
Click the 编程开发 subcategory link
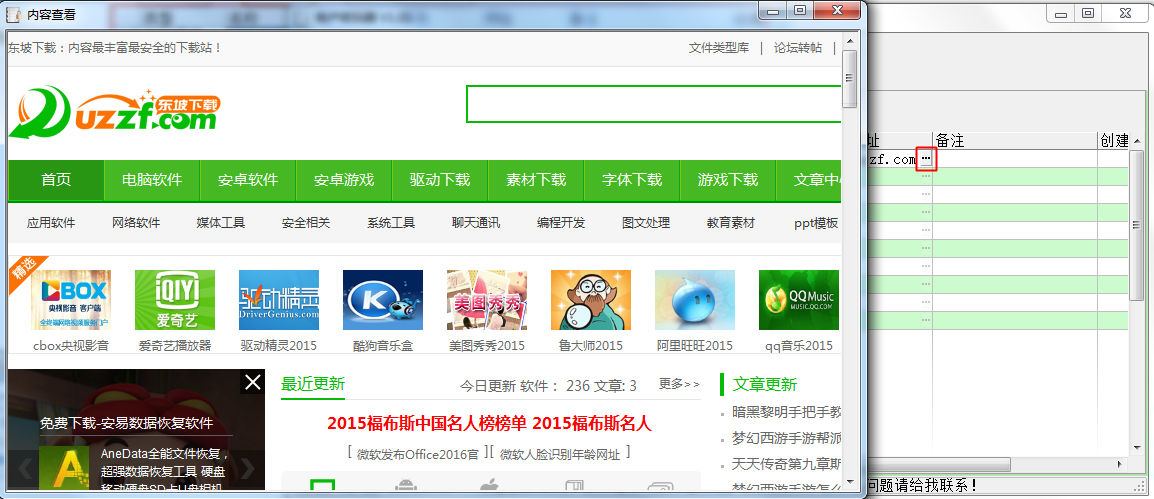(561, 223)
